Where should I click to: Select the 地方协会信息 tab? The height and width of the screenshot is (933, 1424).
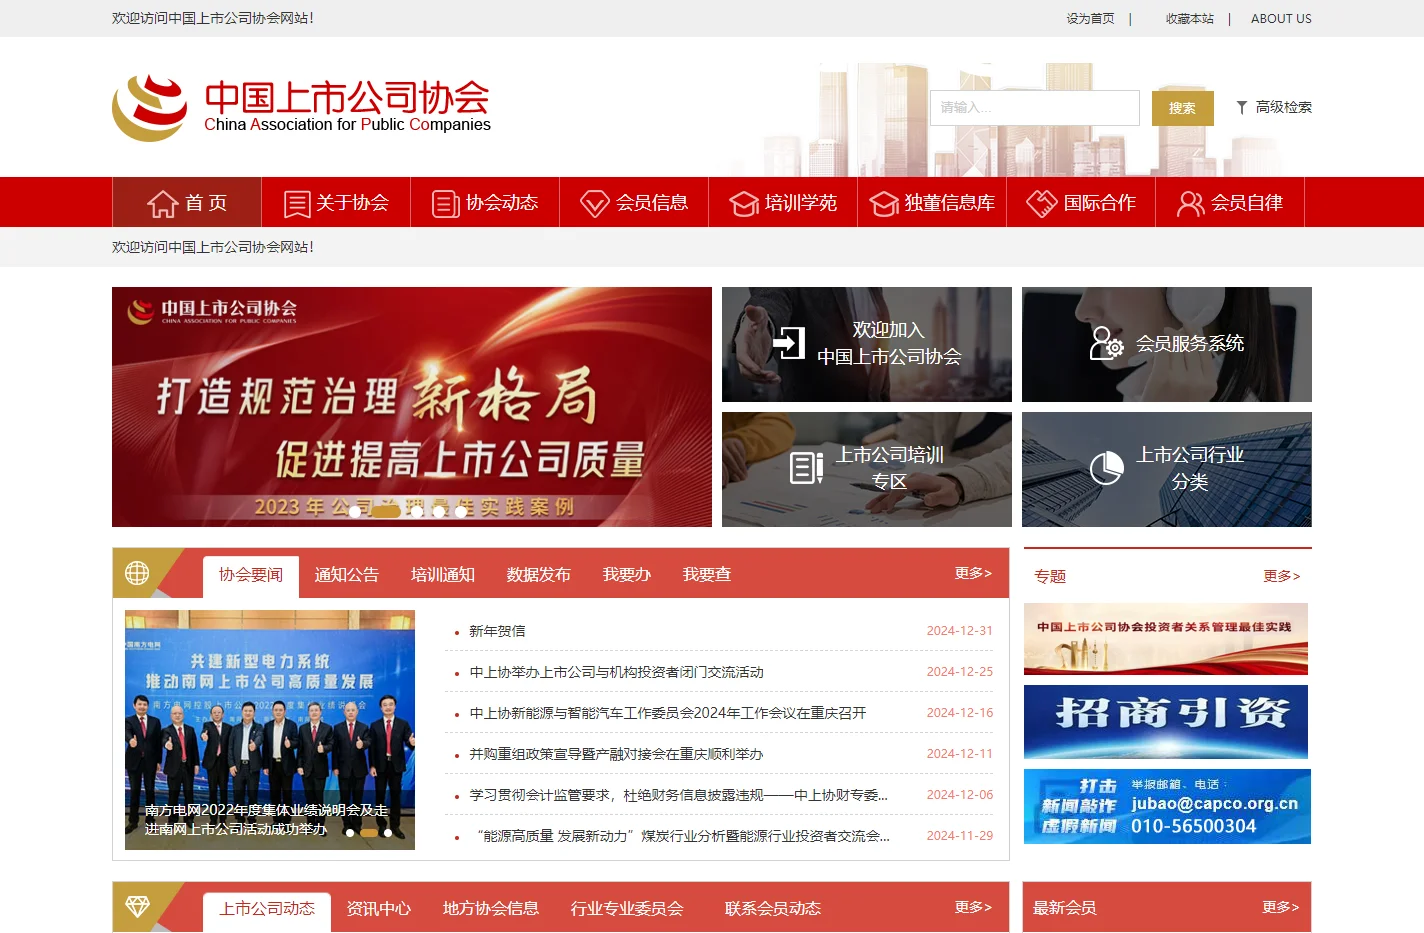click(x=491, y=909)
